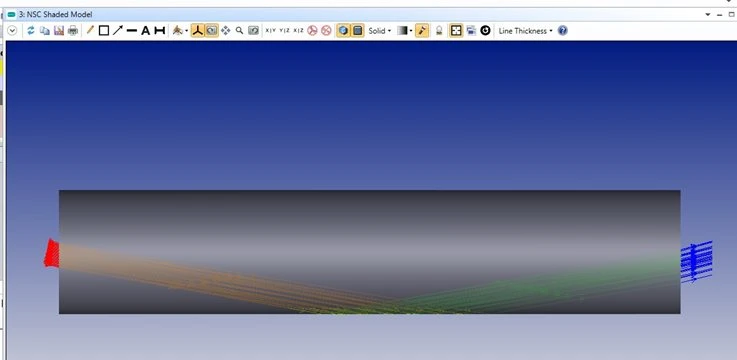Image resolution: width=737 pixels, height=360 pixels.
Task: Click the red crossed-circle icon
Action: point(326,31)
